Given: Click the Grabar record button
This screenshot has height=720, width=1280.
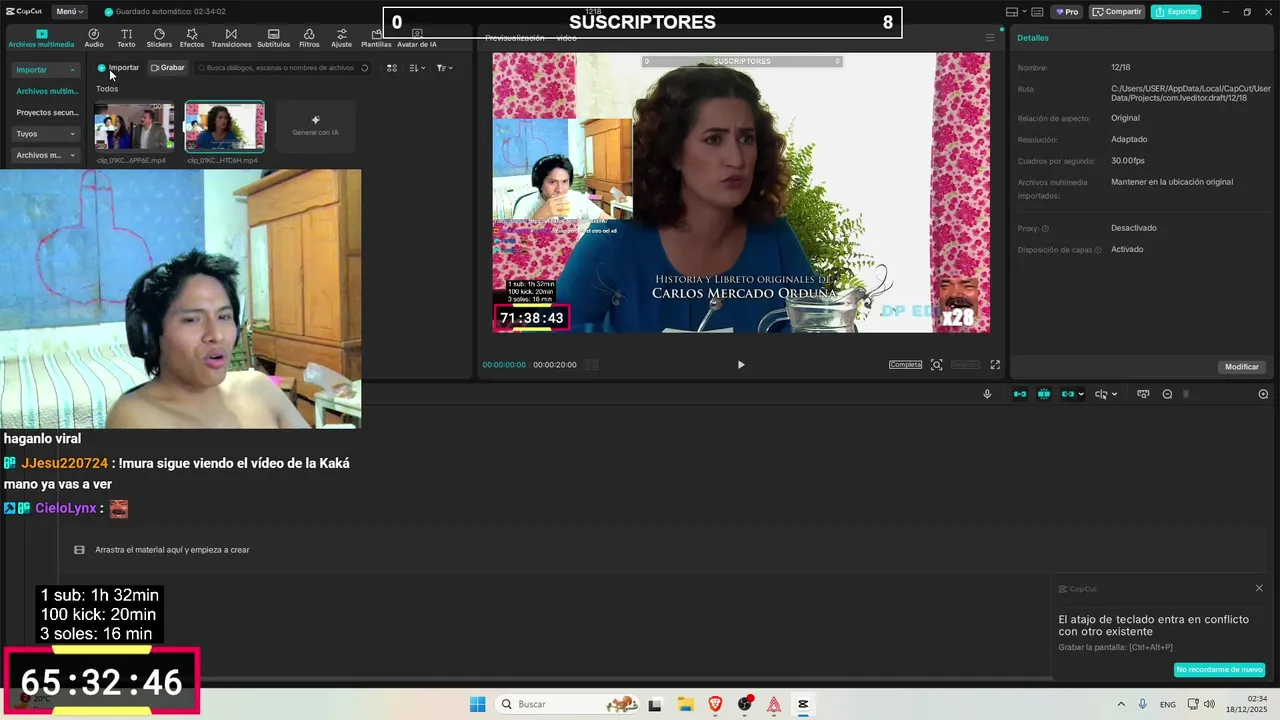Looking at the screenshot, I should coord(167,68).
